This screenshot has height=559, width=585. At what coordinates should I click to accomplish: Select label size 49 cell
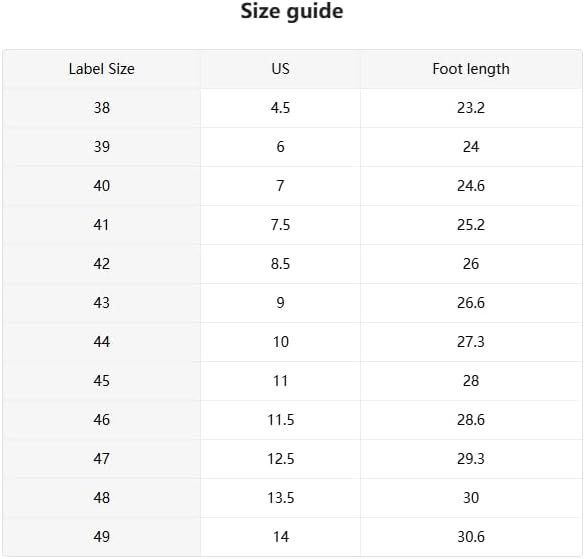click(101, 537)
